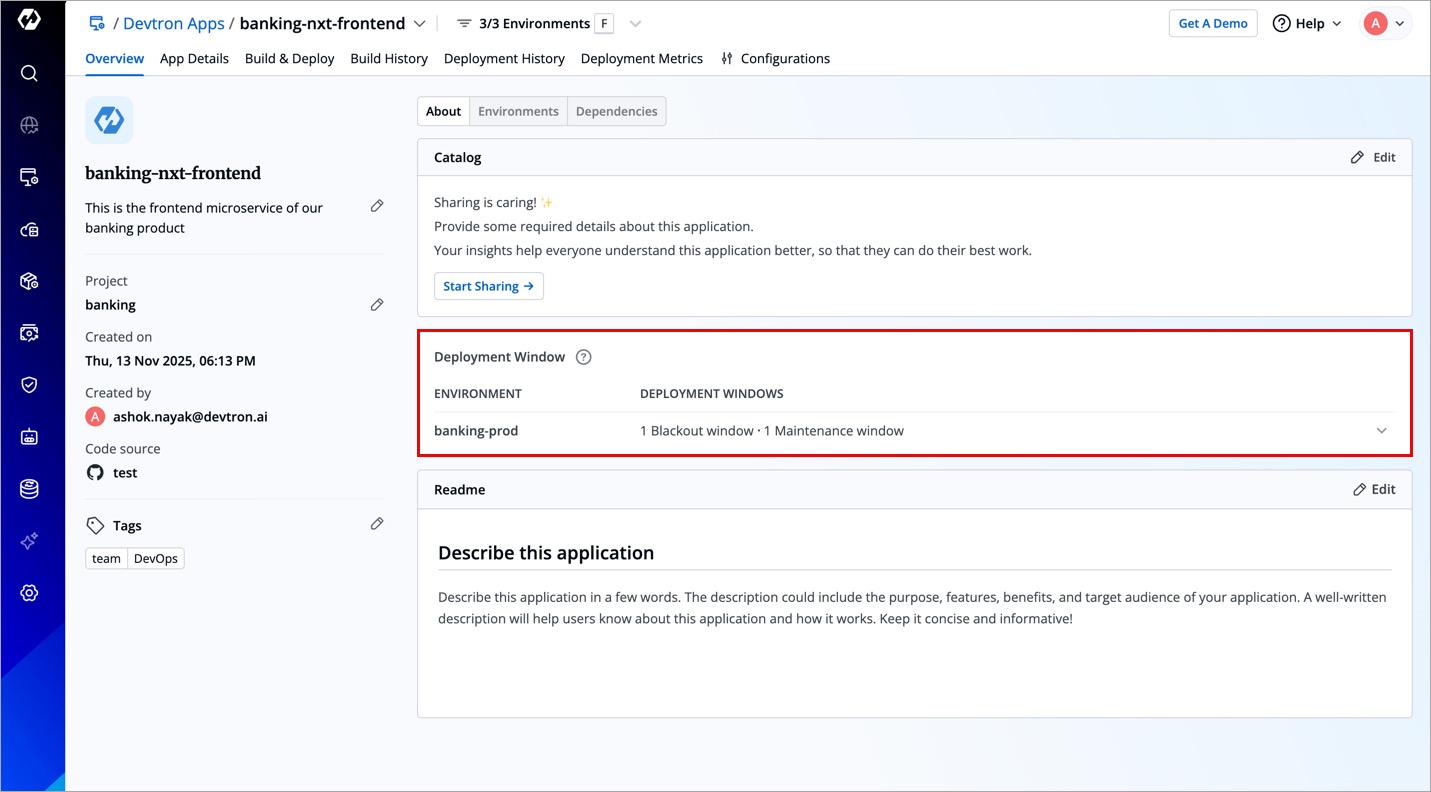Image resolution: width=1431 pixels, height=792 pixels.
Task: Click the search icon in the left sidebar
Action: tap(29, 73)
